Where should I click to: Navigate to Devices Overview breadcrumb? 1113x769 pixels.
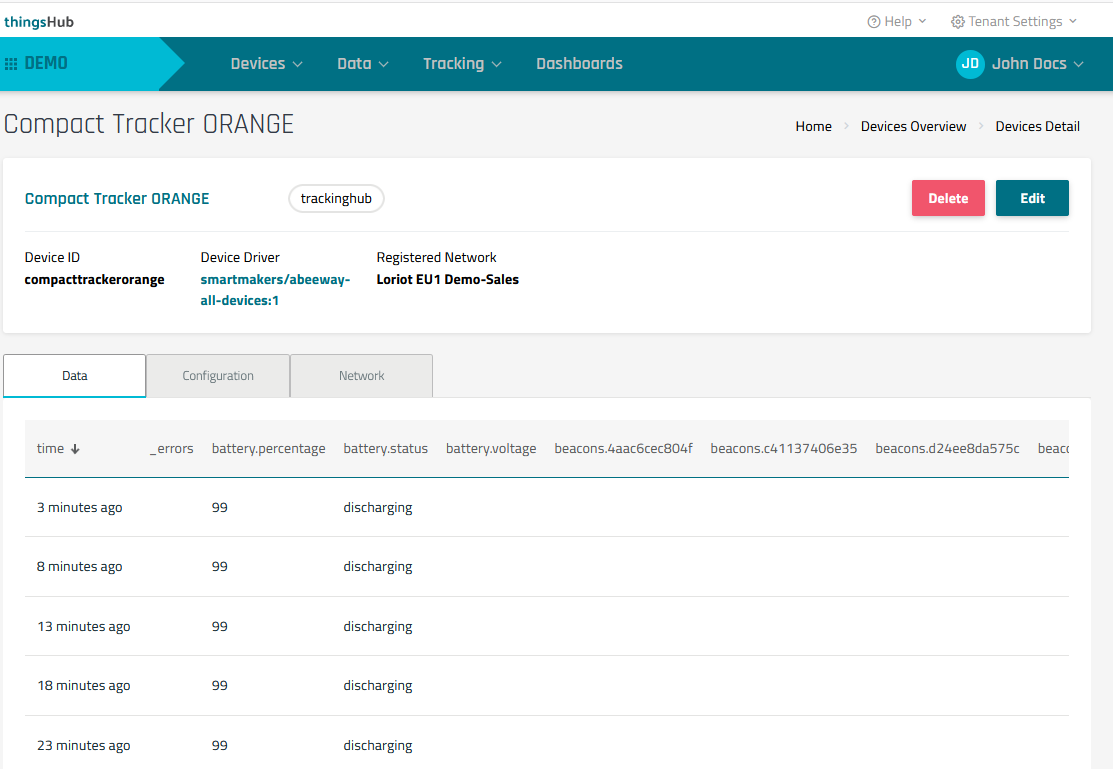(x=913, y=126)
